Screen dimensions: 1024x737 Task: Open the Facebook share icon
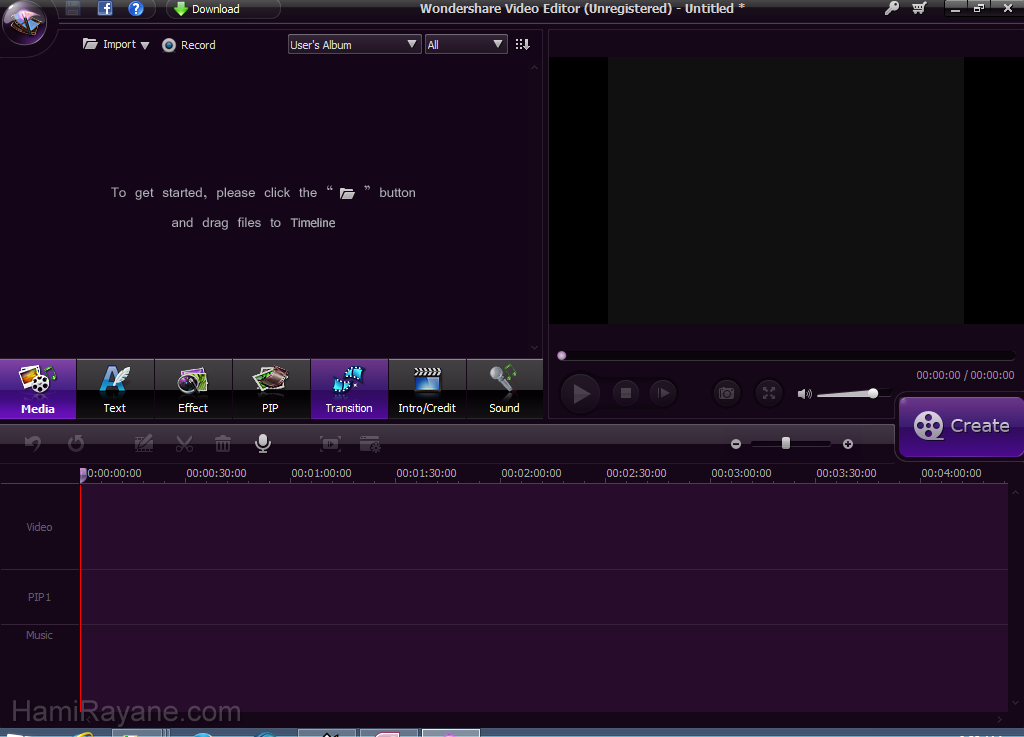pos(104,8)
